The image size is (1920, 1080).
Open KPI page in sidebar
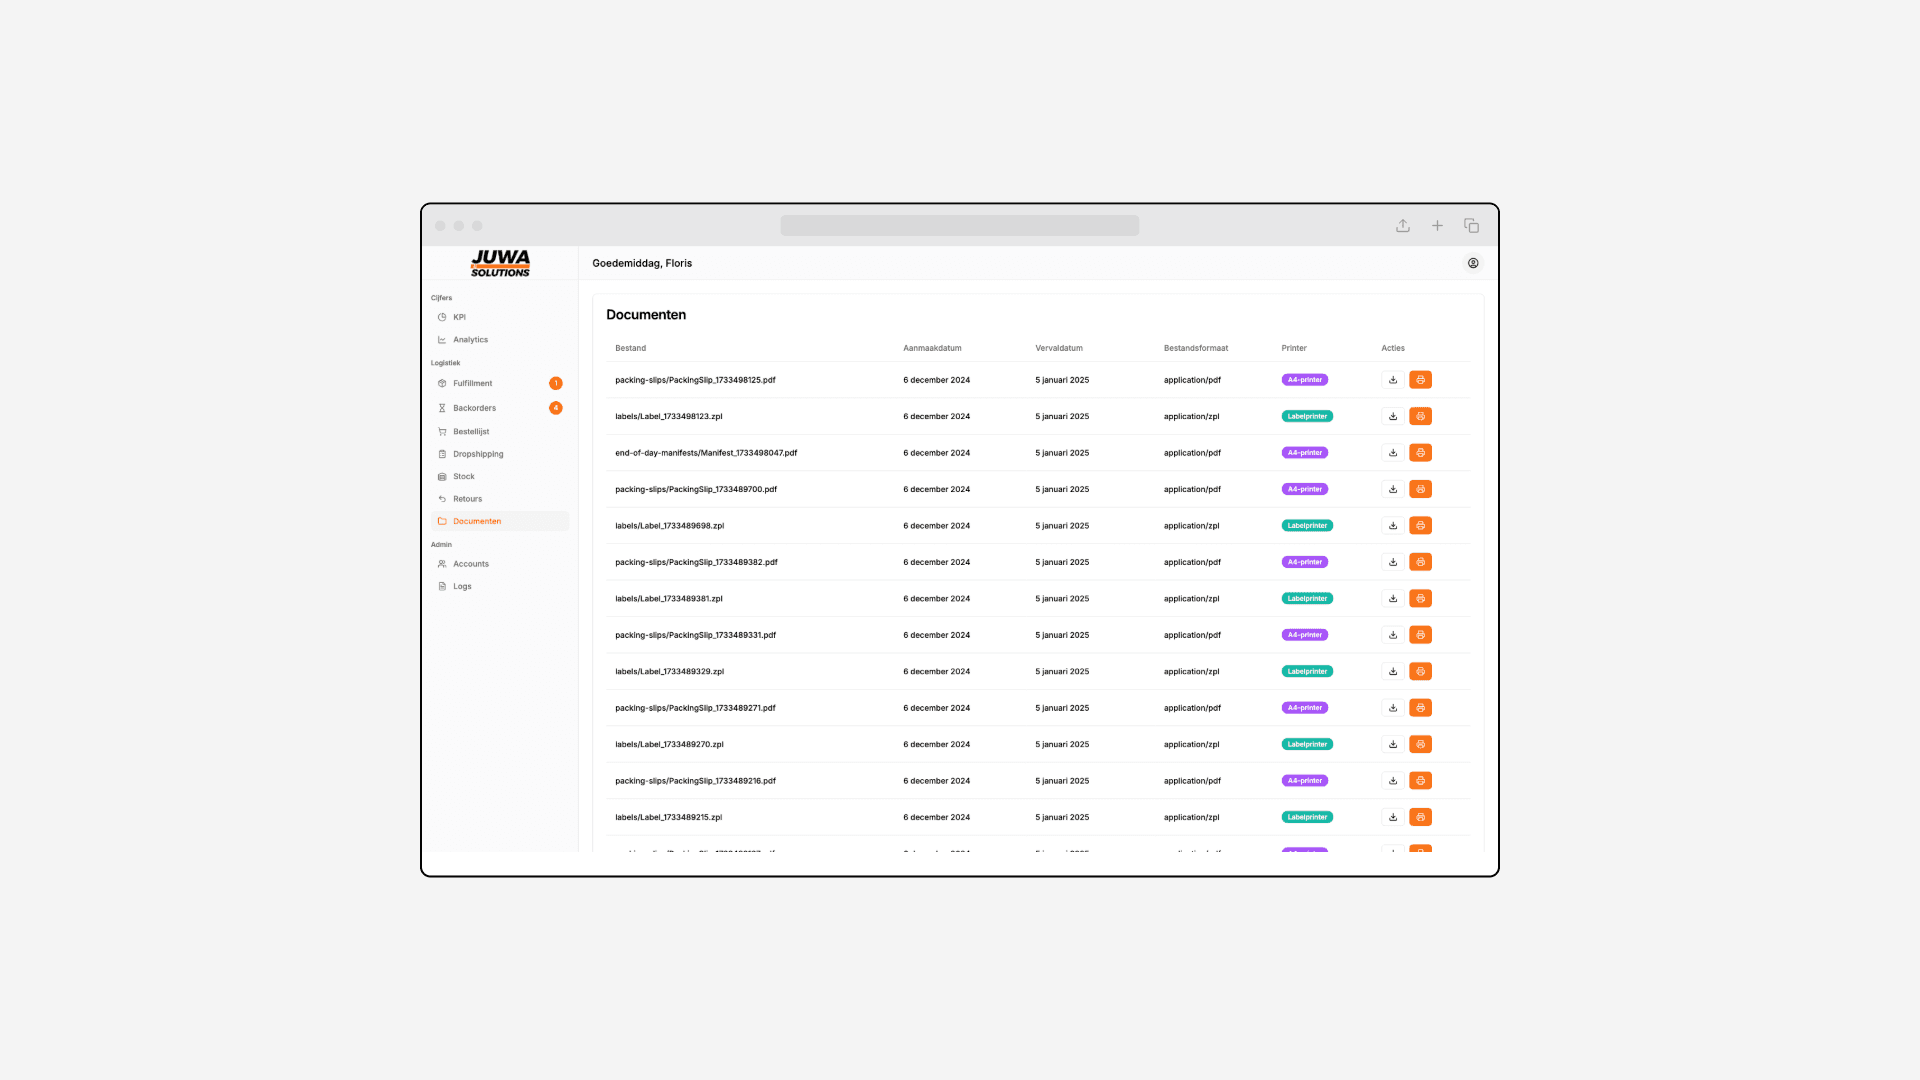pos(459,317)
